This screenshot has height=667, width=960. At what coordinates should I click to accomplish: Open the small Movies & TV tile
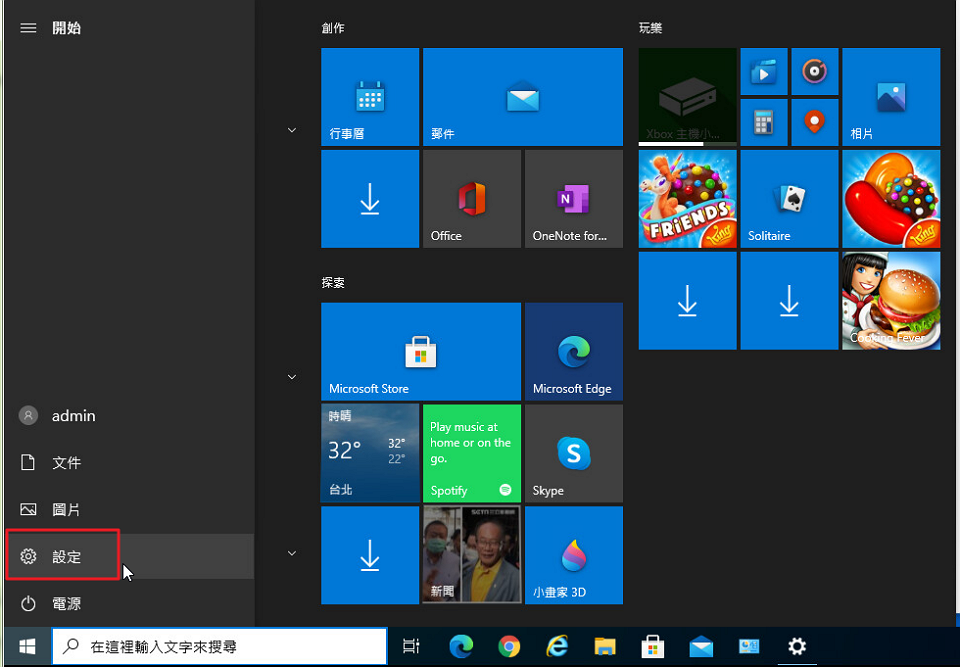pyautogui.click(x=764, y=72)
